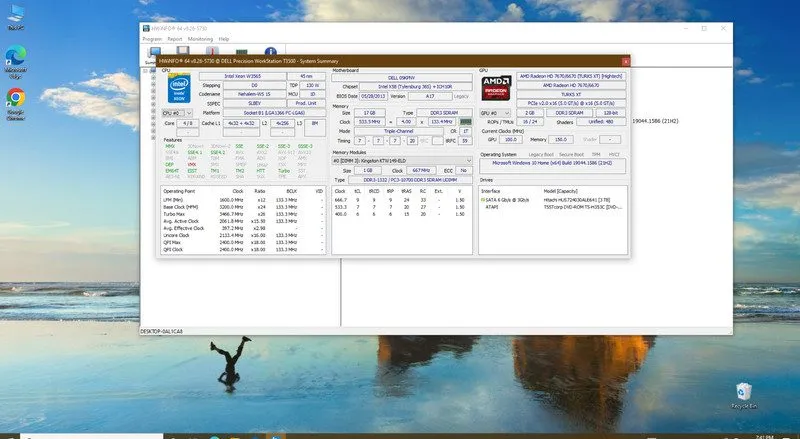
Task: Click the 4x256 L2 cache field
Action: (283, 124)
